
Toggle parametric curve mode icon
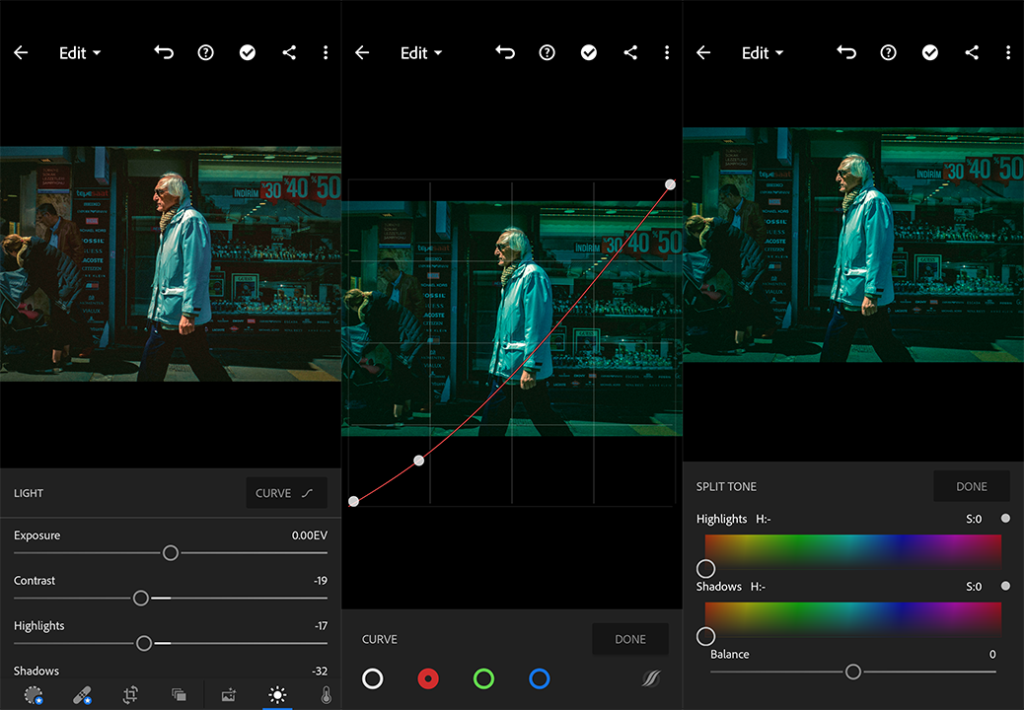click(x=650, y=679)
